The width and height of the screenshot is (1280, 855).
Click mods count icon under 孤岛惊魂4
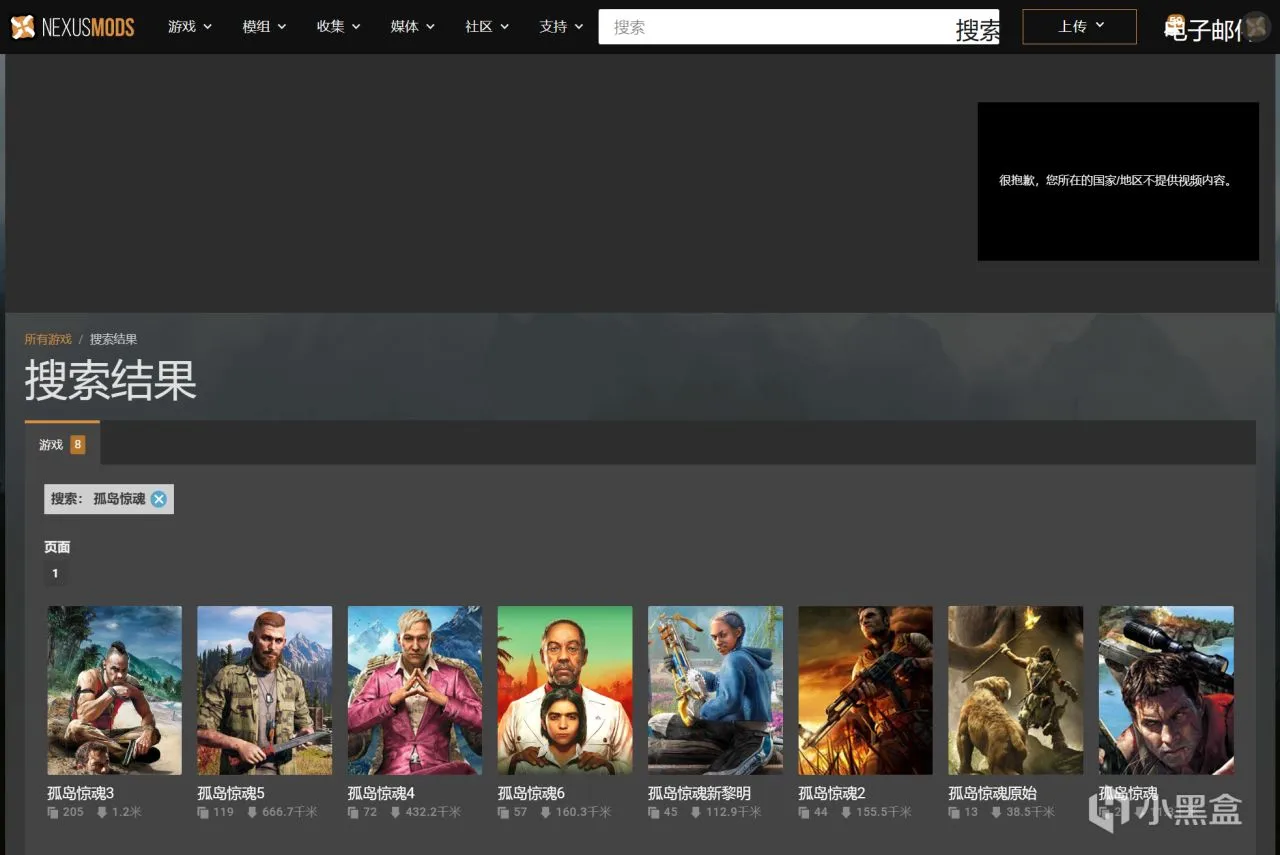(353, 812)
